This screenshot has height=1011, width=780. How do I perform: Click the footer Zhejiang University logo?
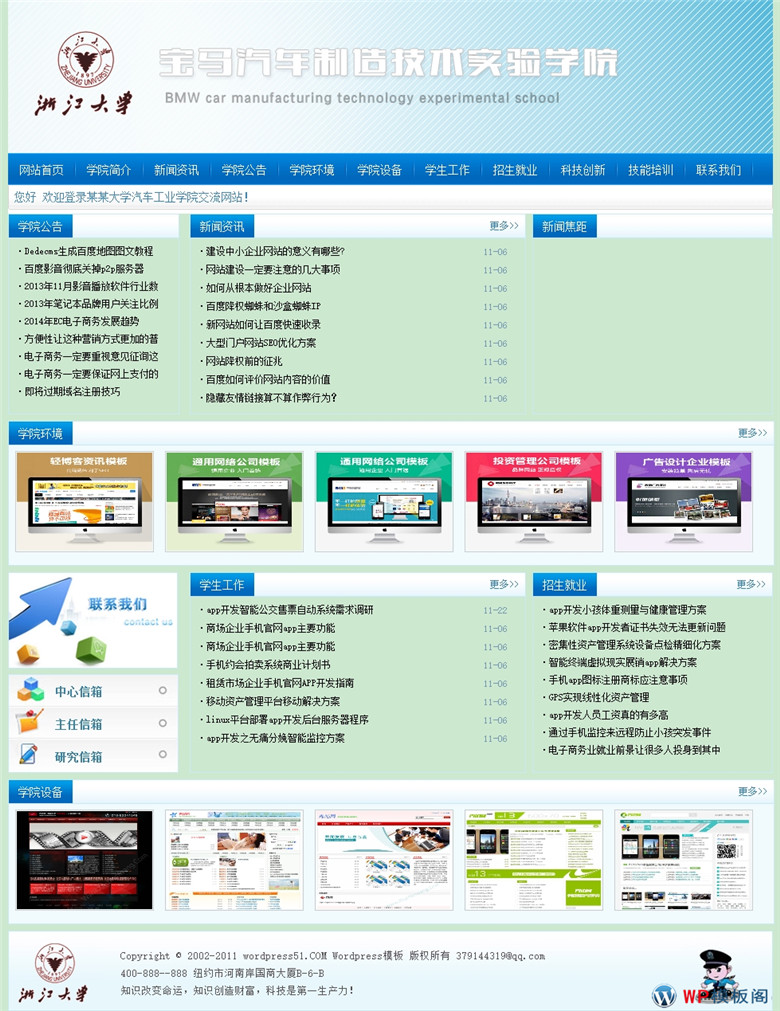point(54,972)
